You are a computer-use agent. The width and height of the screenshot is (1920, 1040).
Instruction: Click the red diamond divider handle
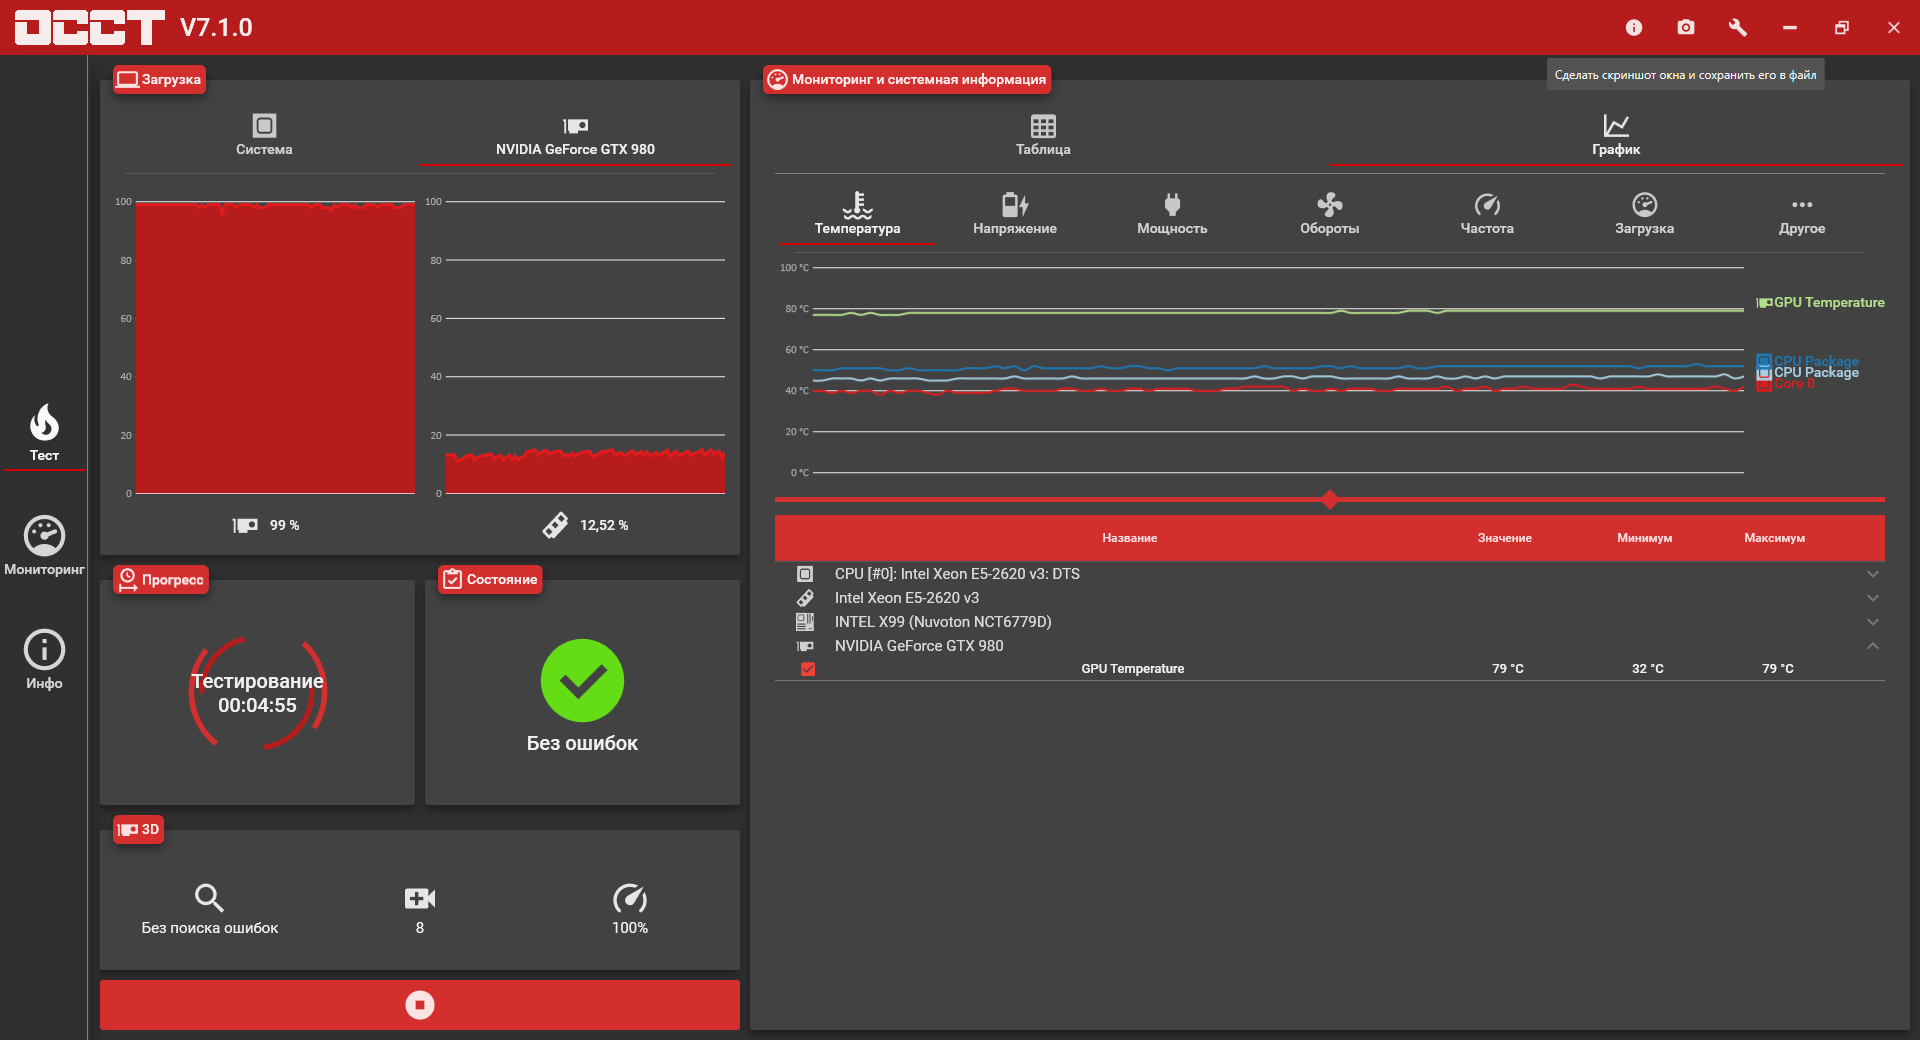pos(1330,499)
